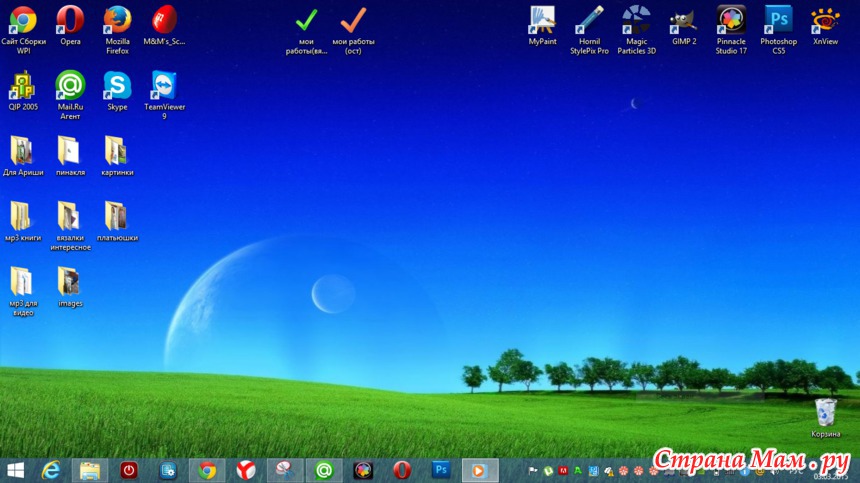The width and height of the screenshot is (860, 483).
Task: Open the GIMP 2 desktop shortcut
Action: [x=684, y=25]
